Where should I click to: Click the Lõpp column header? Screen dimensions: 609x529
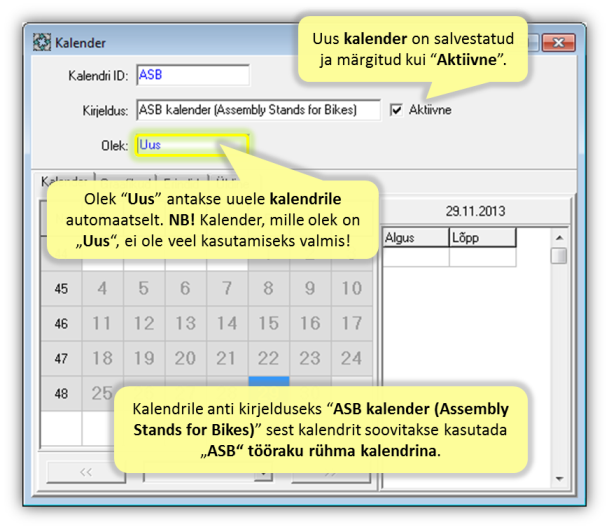482,238
